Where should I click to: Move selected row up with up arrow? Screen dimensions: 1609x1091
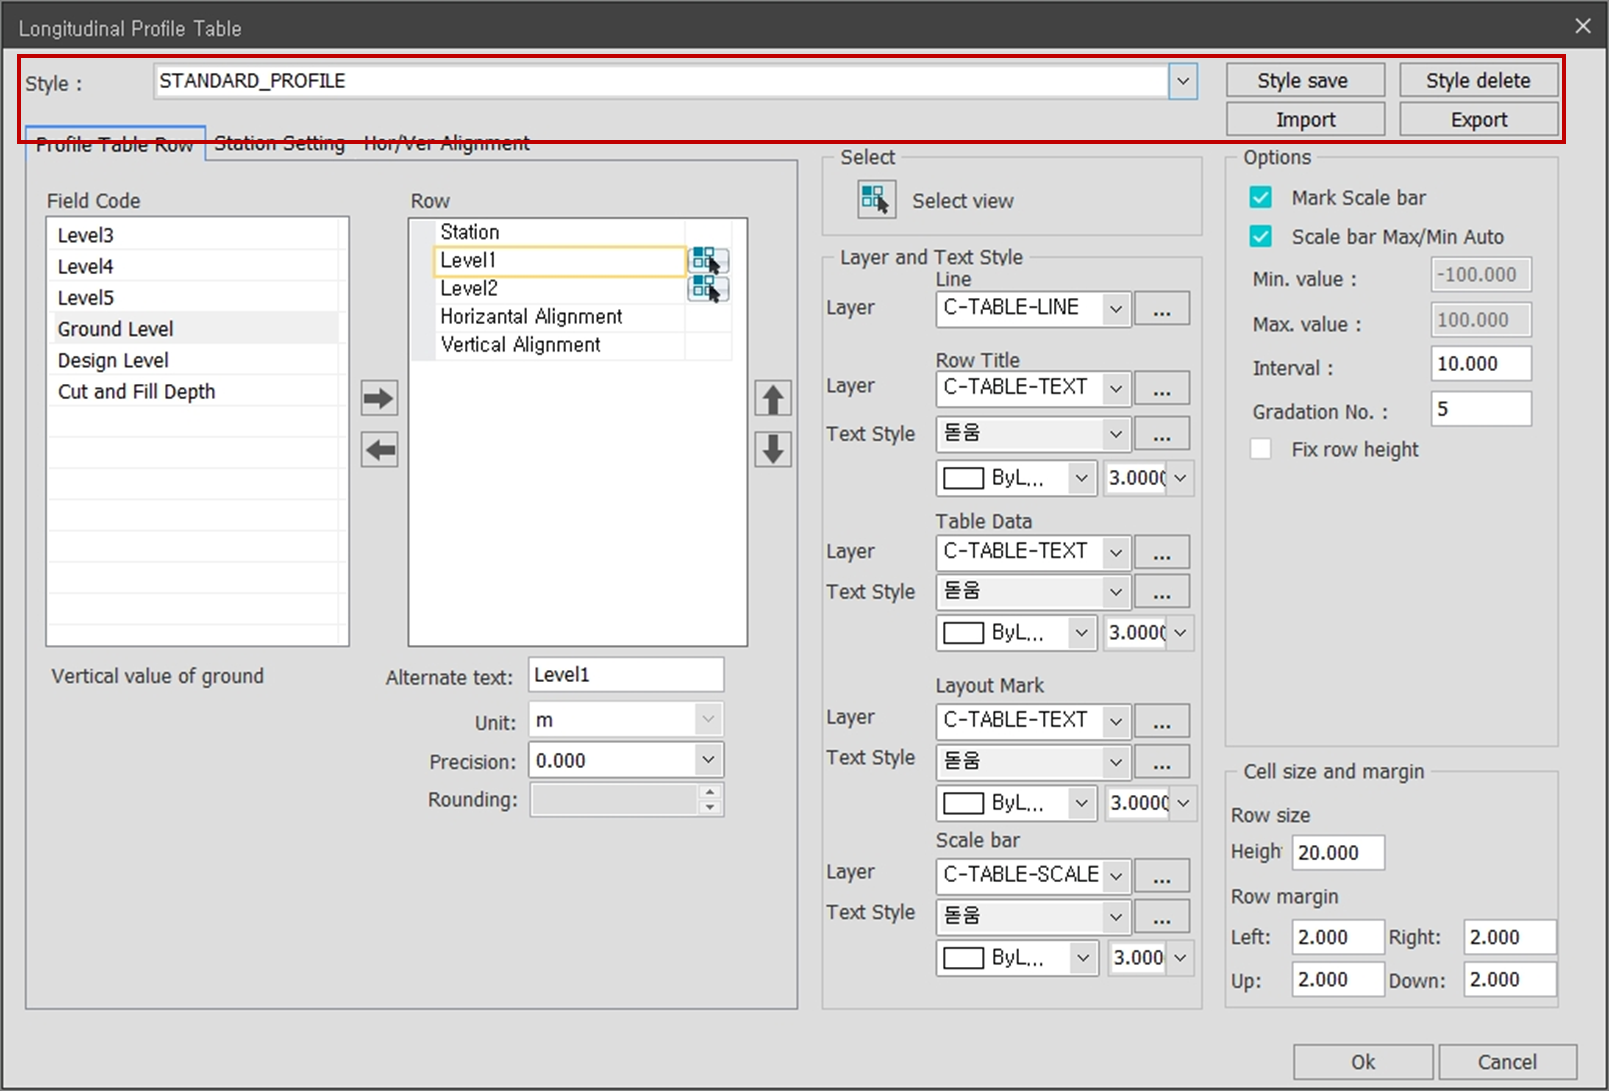point(772,398)
